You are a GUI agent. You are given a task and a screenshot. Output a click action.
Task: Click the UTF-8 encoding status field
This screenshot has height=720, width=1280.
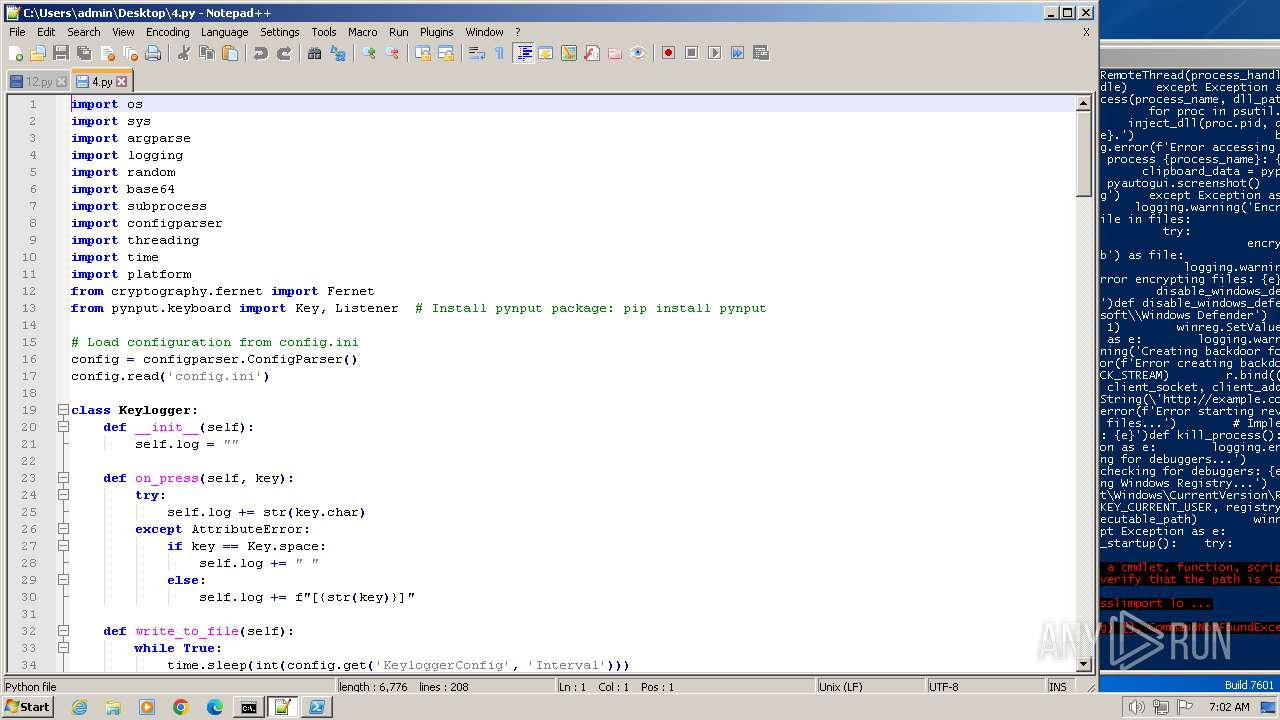[984, 687]
